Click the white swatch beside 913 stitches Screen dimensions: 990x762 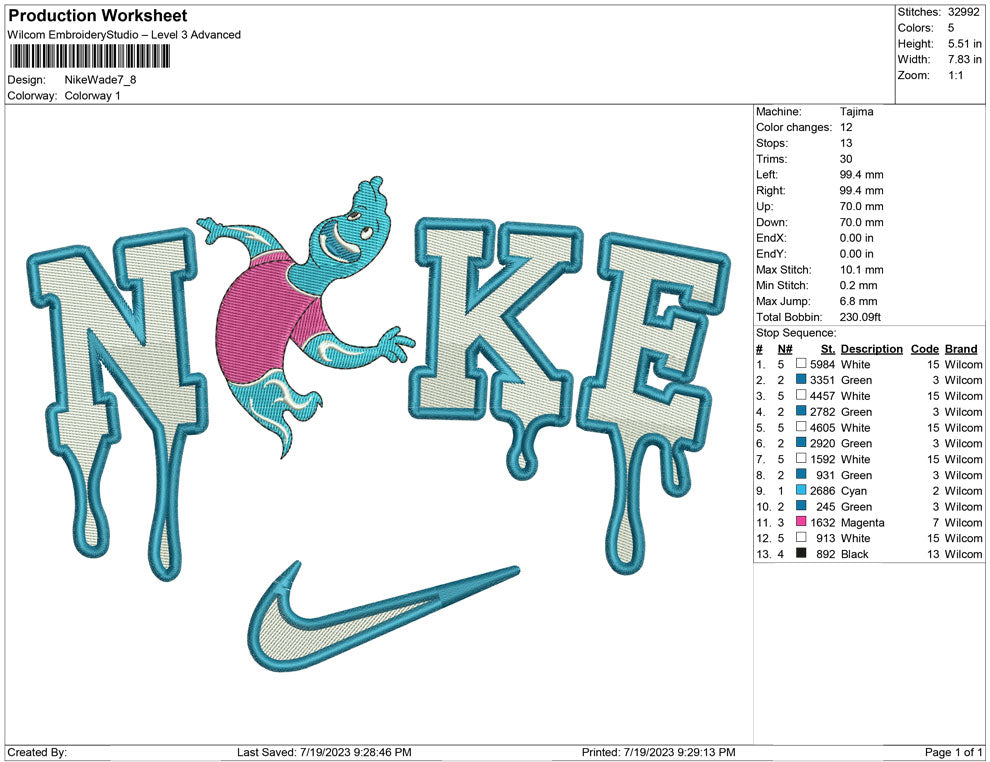[x=801, y=537]
